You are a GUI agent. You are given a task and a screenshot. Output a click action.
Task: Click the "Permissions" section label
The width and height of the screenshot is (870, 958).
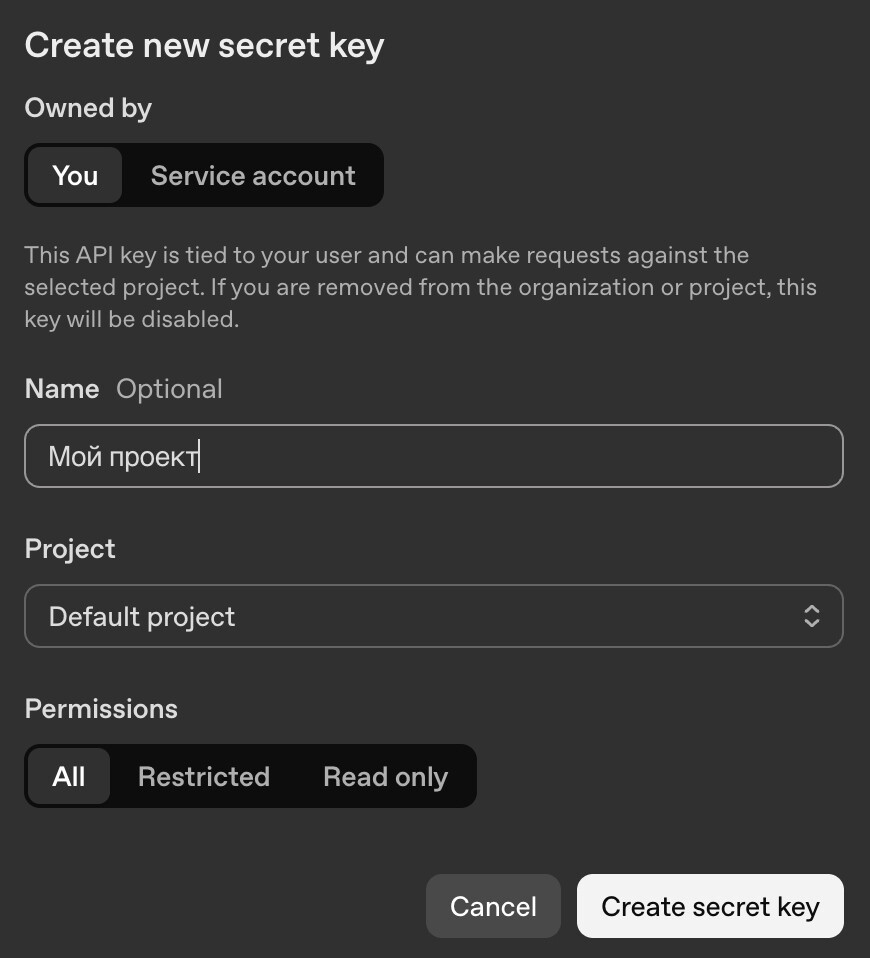pyautogui.click(x=101, y=709)
